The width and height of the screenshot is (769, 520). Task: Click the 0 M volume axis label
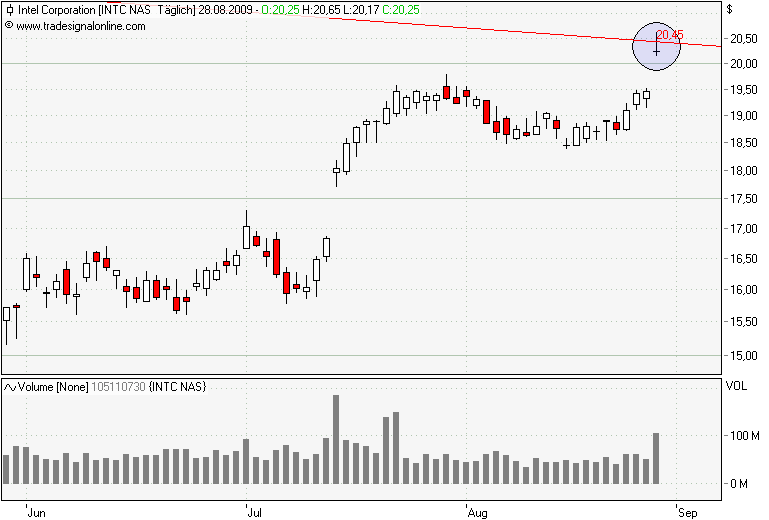pyautogui.click(x=739, y=484)
